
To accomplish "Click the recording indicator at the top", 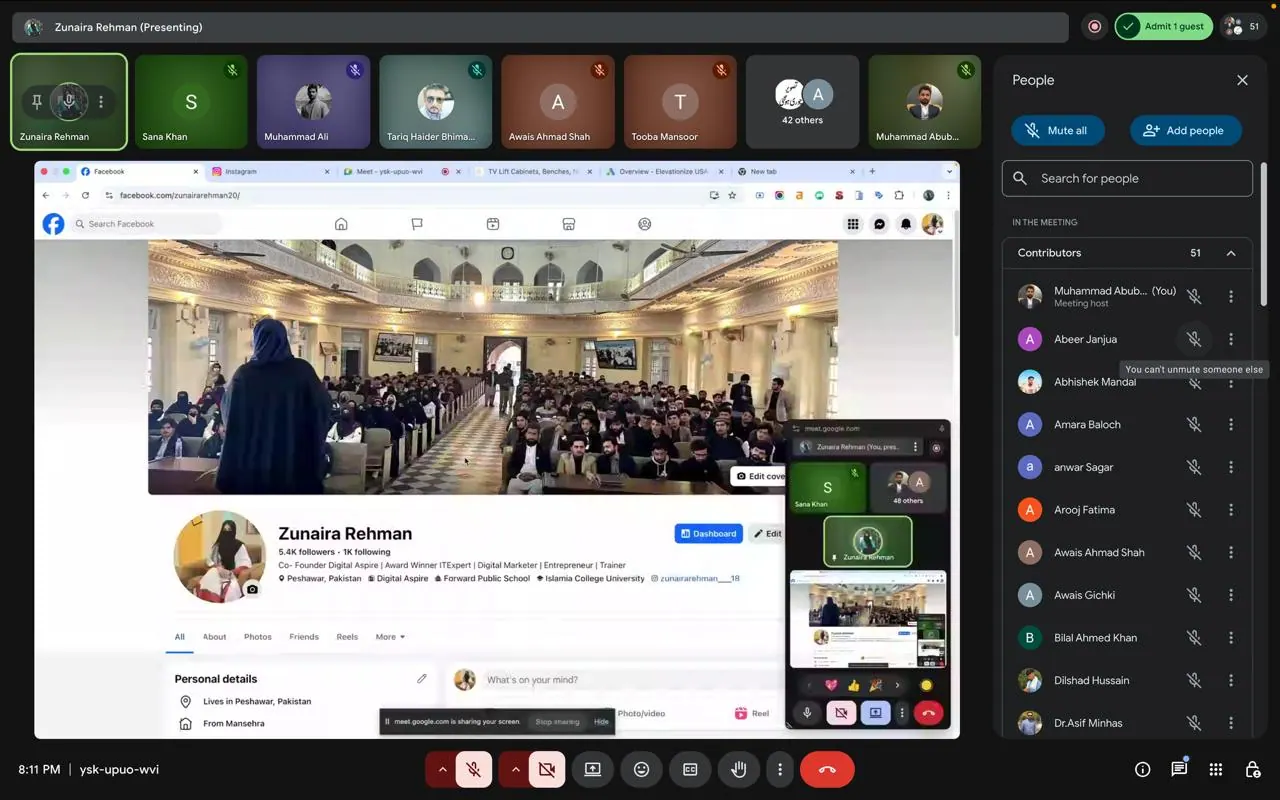I will [x=1094, y=27].
